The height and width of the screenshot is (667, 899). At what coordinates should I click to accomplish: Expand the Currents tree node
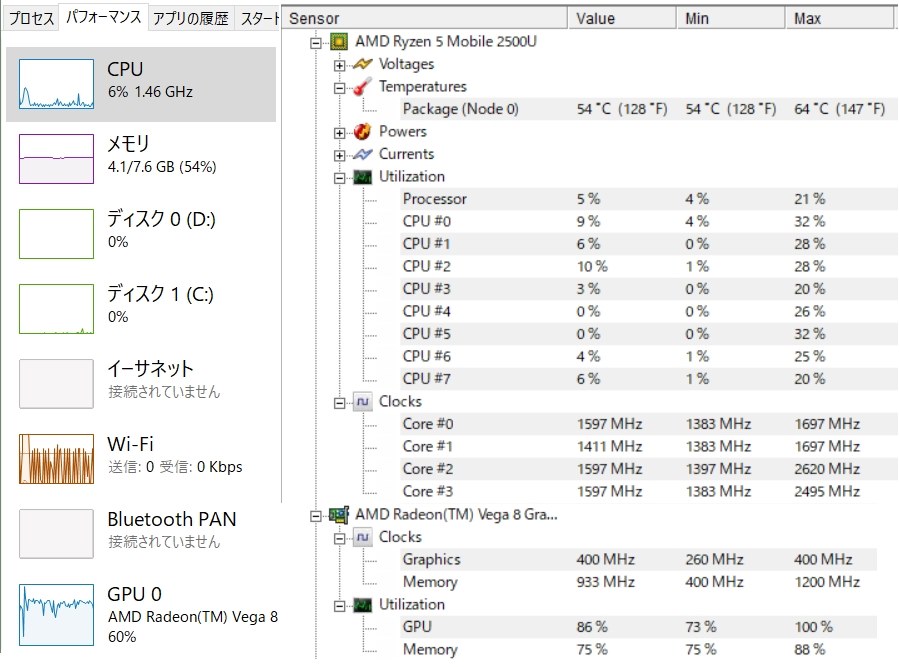click(339, 155)
